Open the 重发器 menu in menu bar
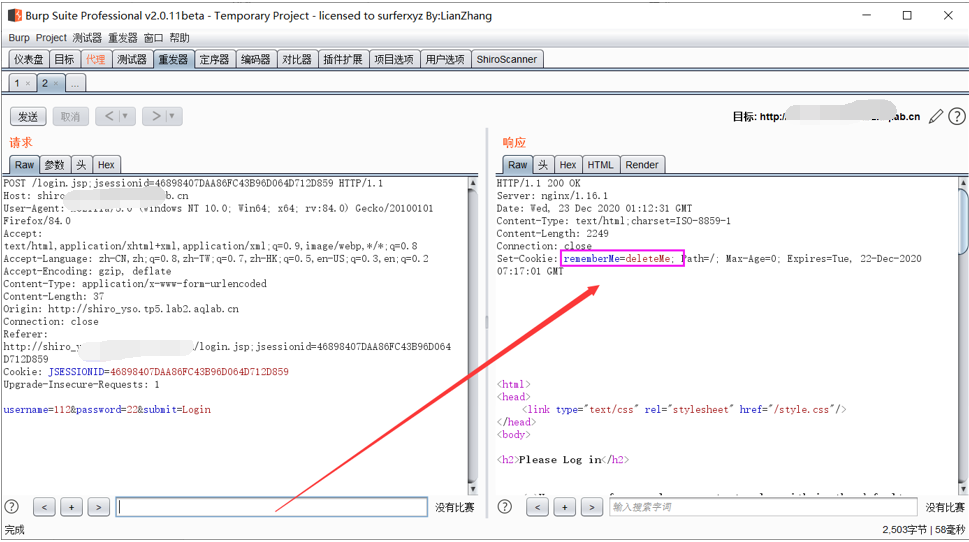The width and height of the screenshot is (969, 542). [x=123, y=38]
